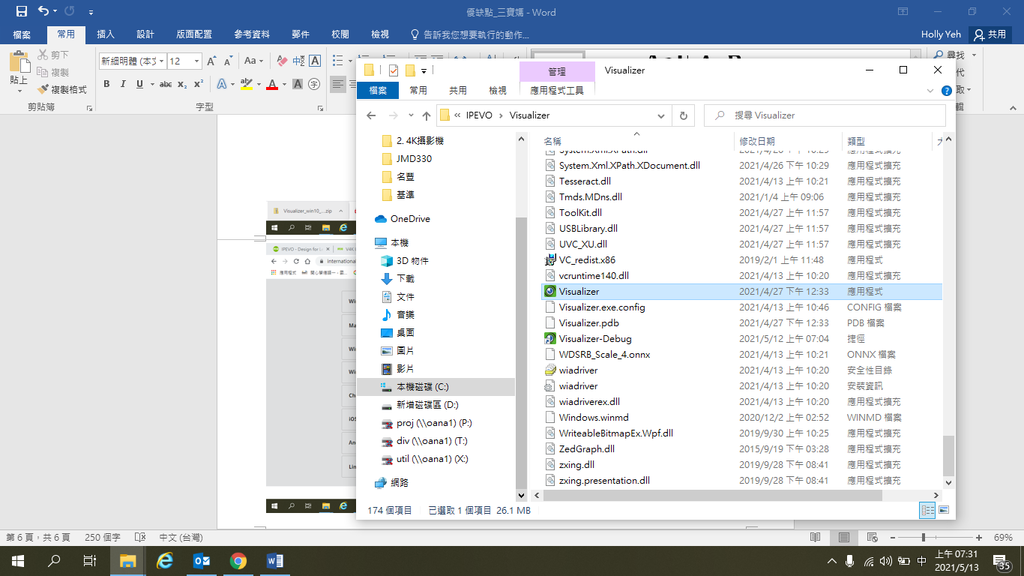
Task: Switch to details view layout
Action: coord(927,511)
